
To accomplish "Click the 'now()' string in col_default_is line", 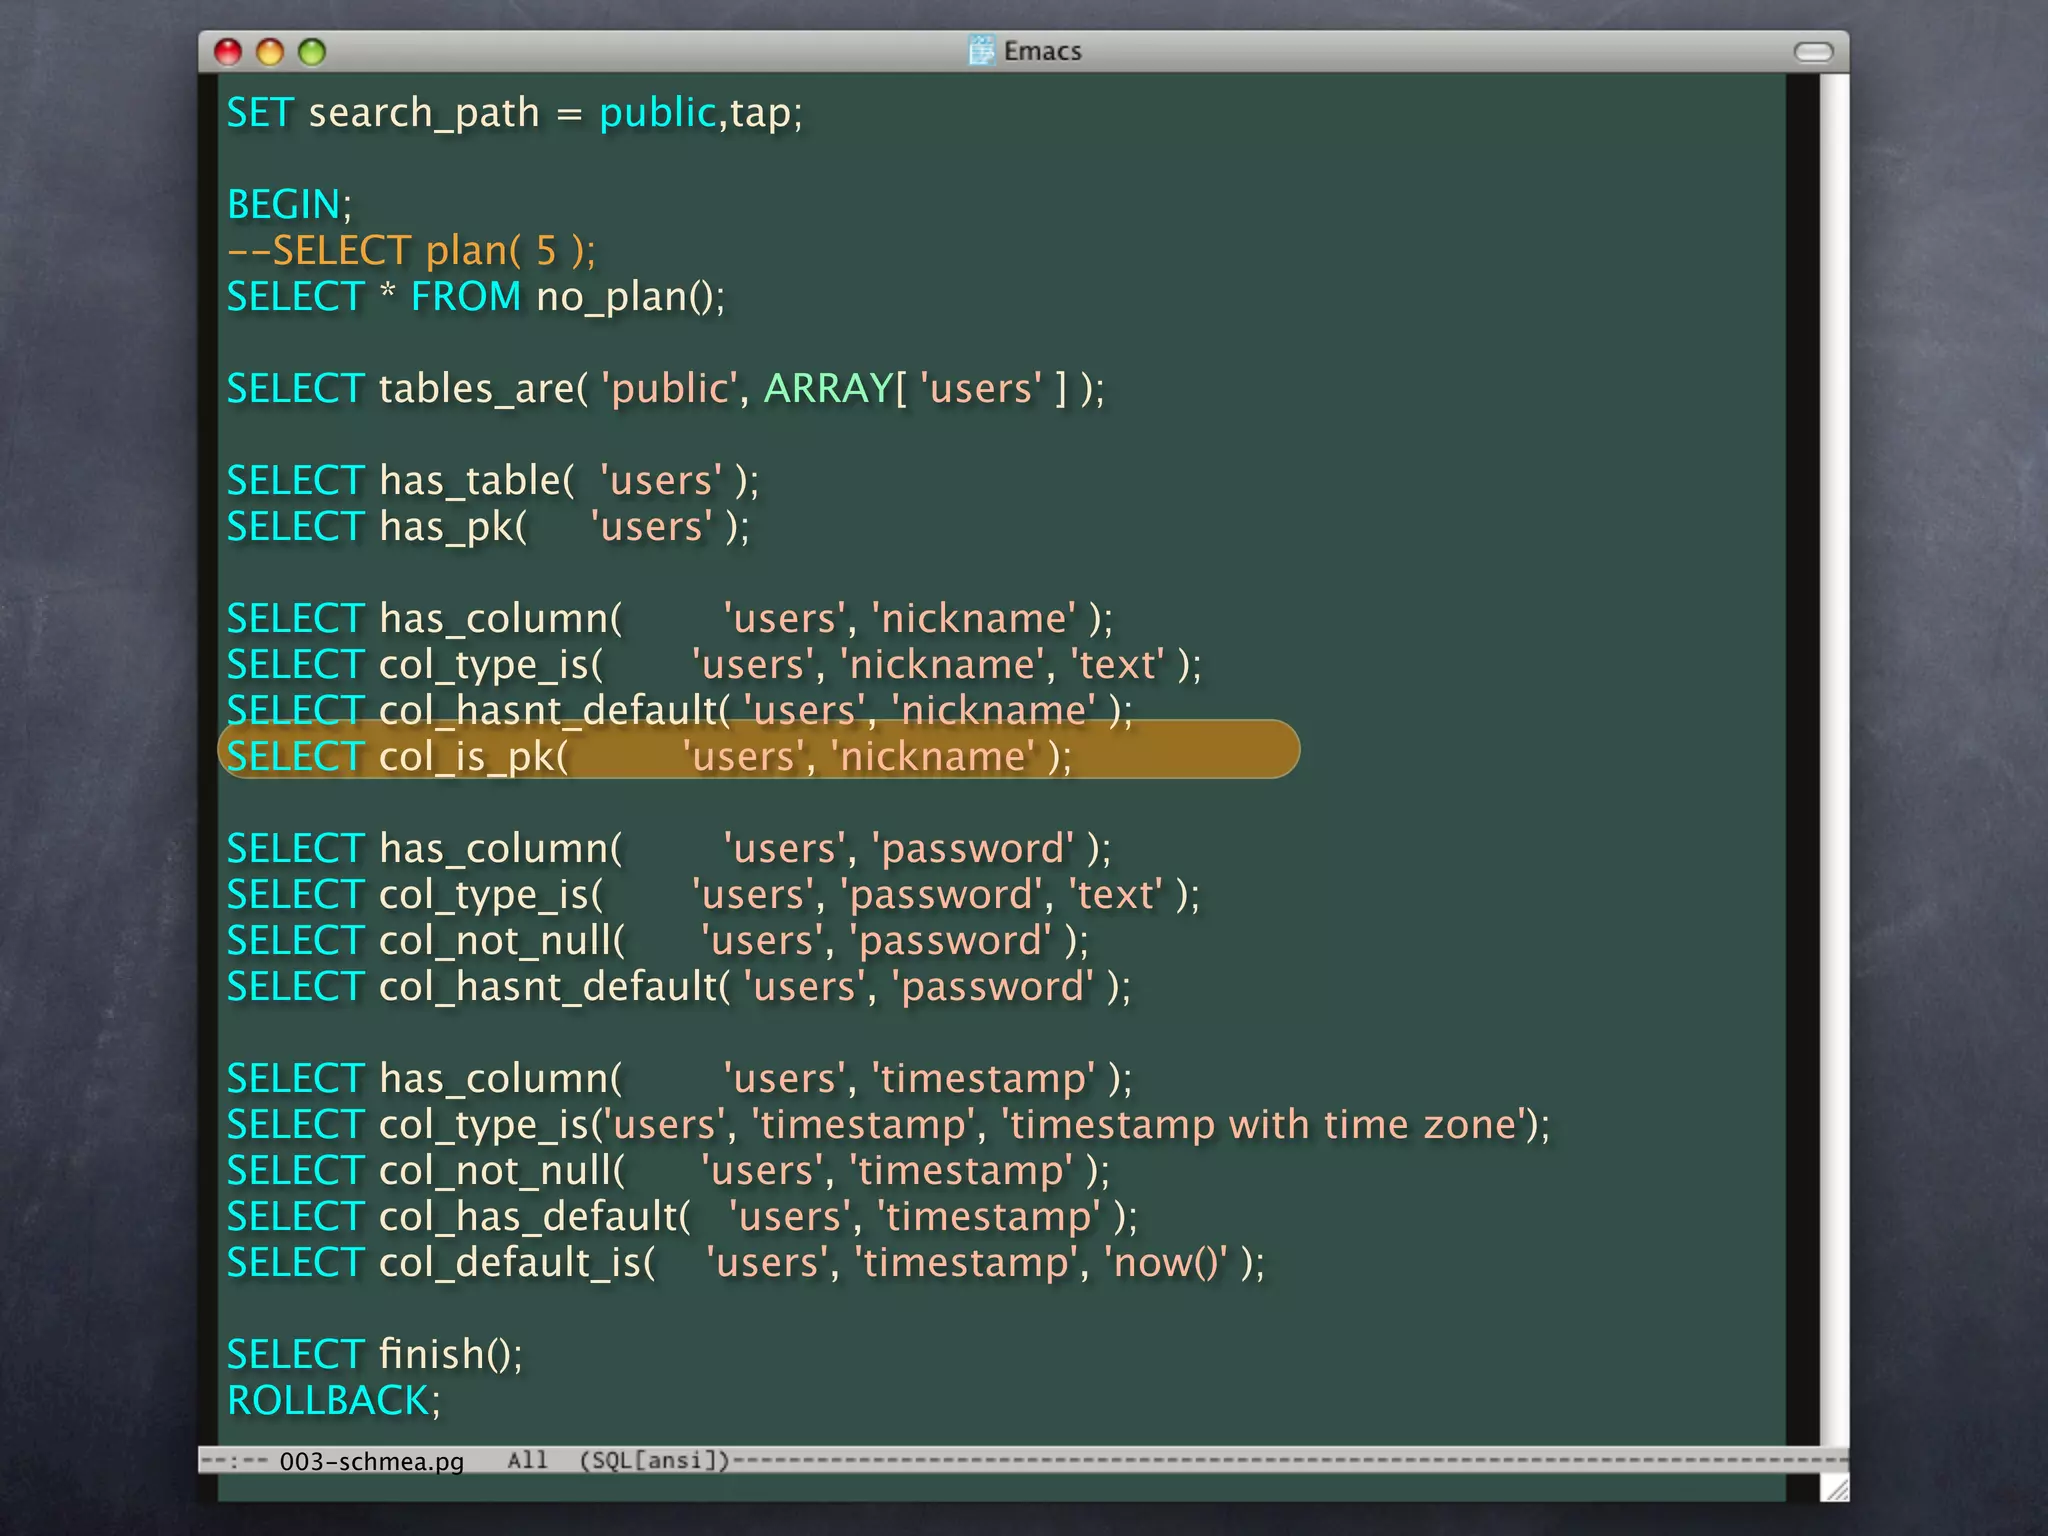I will 1166,1263.
